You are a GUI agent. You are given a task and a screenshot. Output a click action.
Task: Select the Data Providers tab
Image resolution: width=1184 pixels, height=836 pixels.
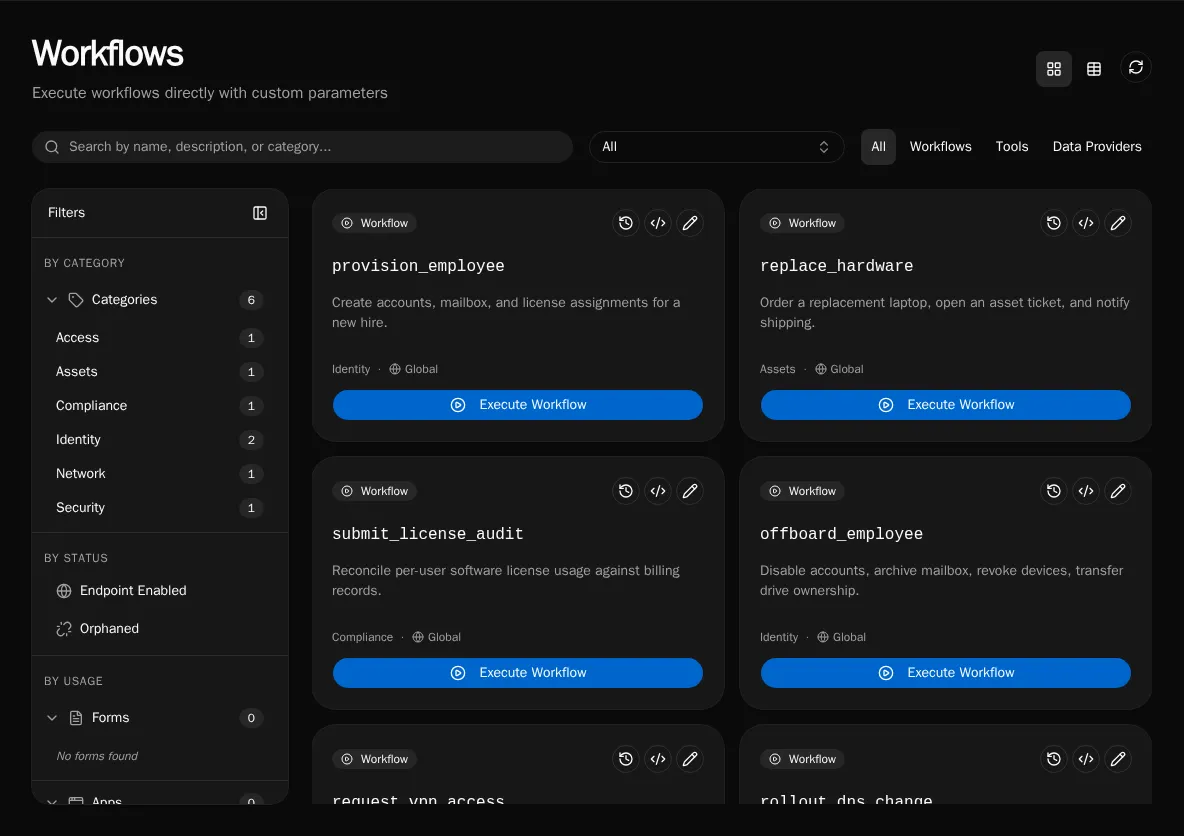tap(1096, 147)
